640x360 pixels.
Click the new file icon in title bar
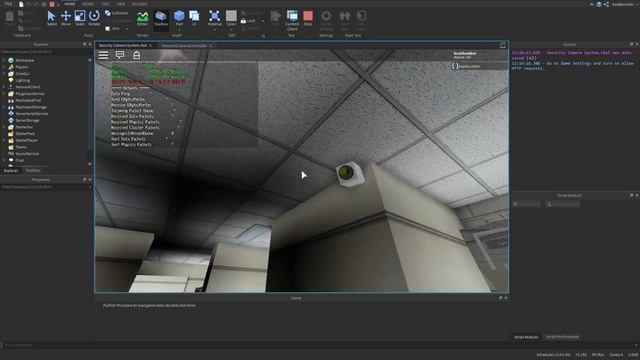pyautogui.click(x=21, y=4)
